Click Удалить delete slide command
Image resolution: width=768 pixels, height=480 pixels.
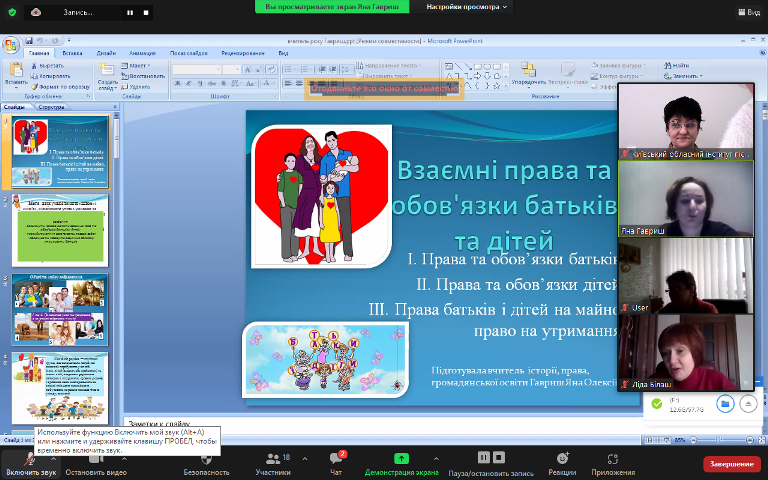pyautogui.click(x=136, y=87)
